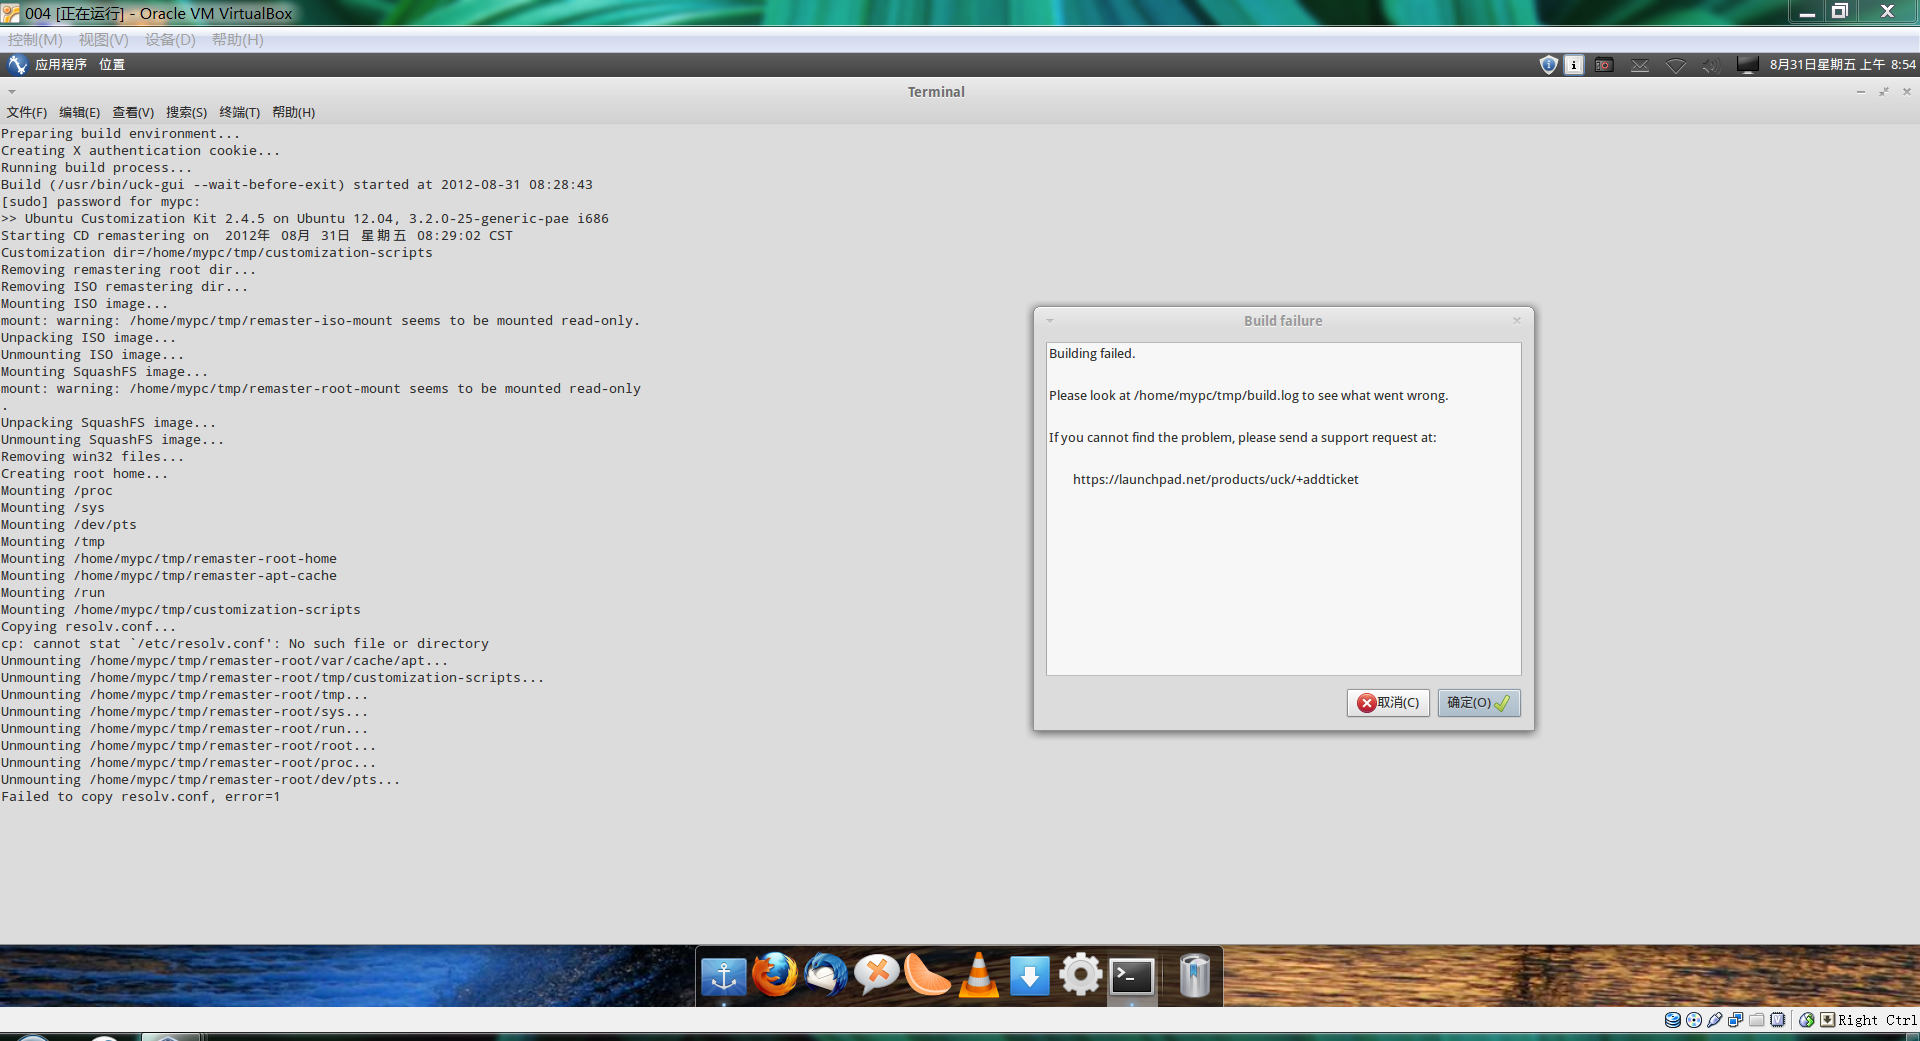This screenshot has width=1920, height=1041.
Task: Click the Terminal window title text
Action: pos(936,92)
